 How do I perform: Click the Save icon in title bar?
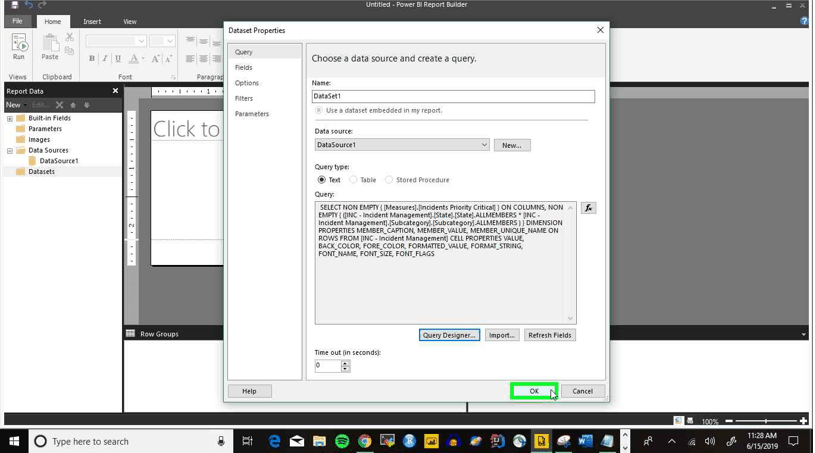coord(14,5)
